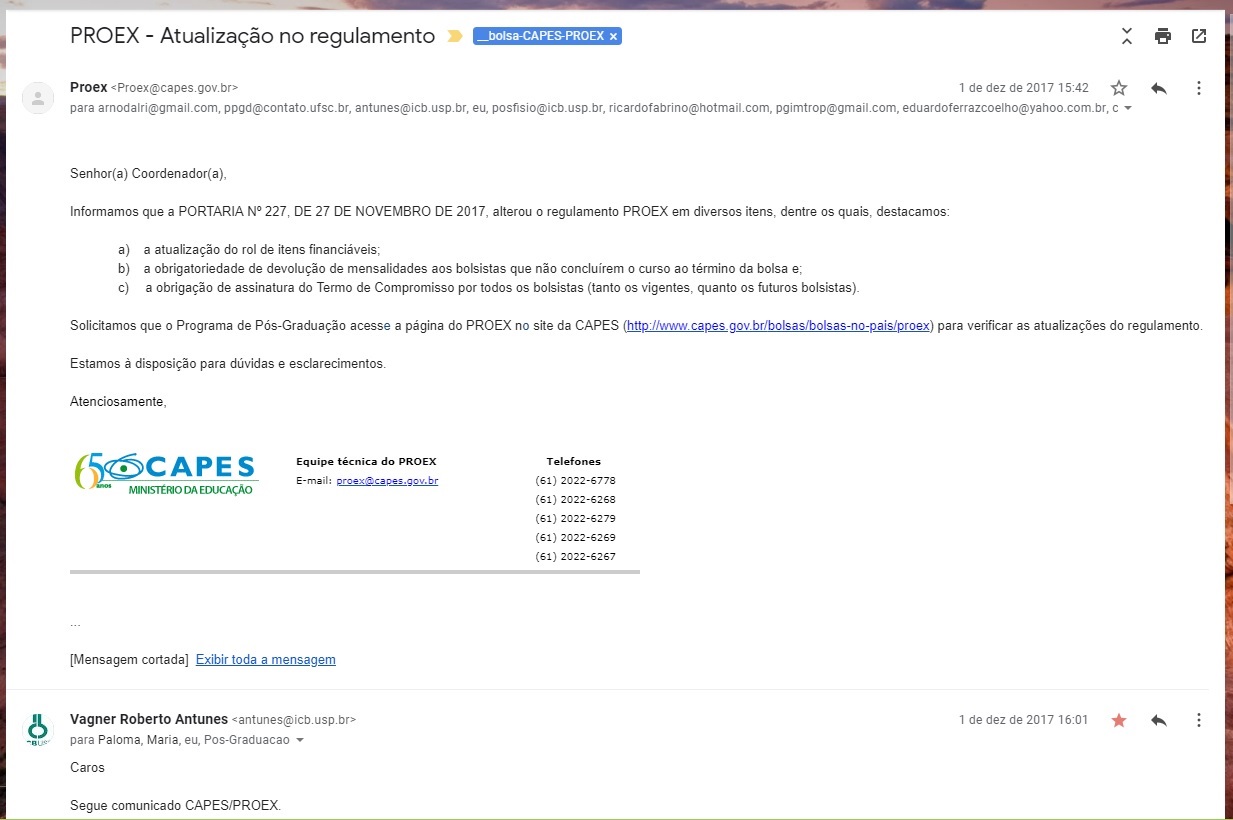Screen dimensions: 1233x820
Task: Click the 'Atenciosamente,' closing line
Action: point(118,402)
